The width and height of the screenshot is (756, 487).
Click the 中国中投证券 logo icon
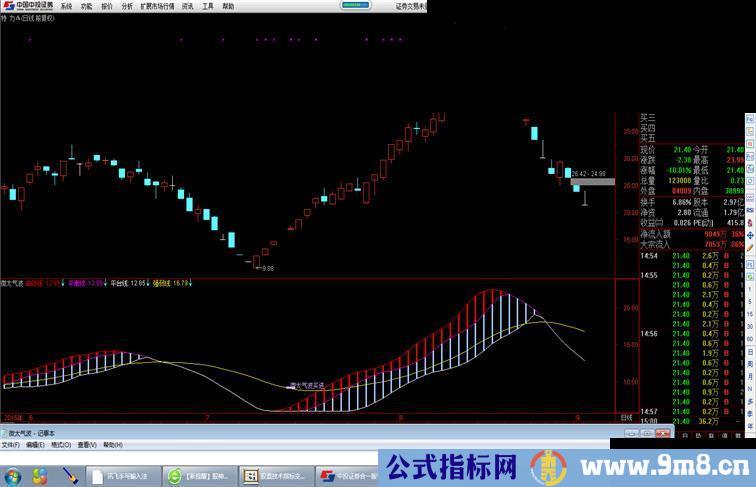(x=28, y=6)
